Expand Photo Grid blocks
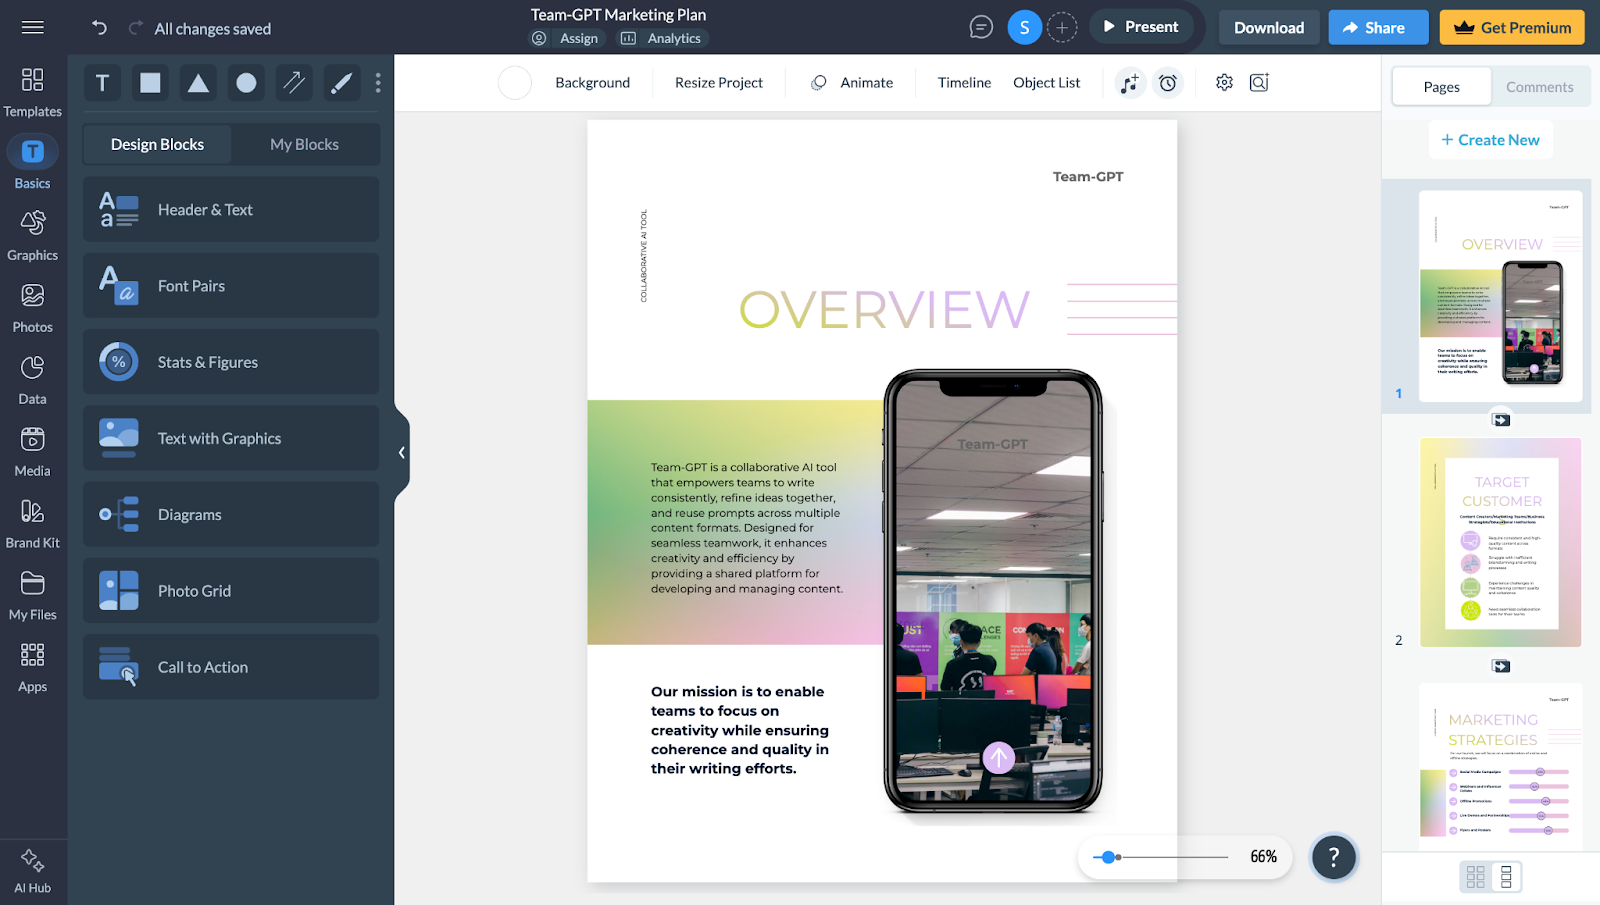 pos(231,591)
